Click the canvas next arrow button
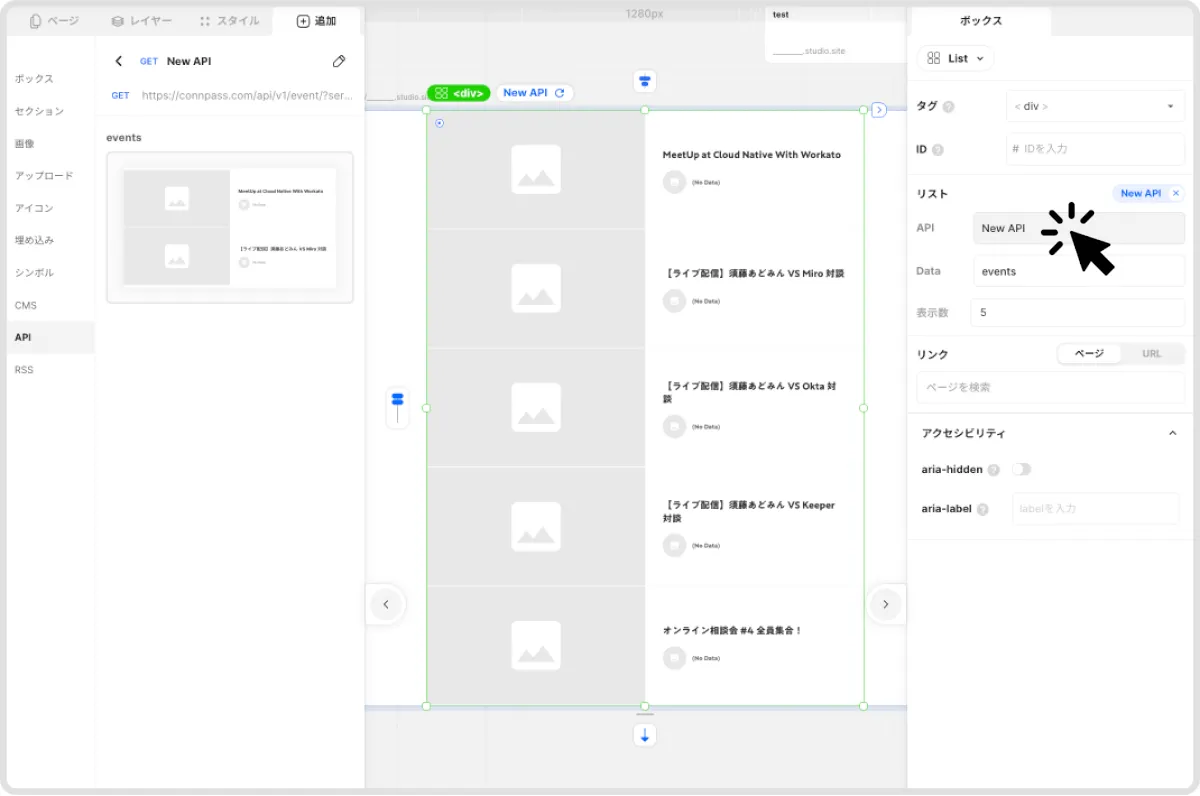The width and height of the screenshot is (1200, 796). pyautogui.click(x=885, y=604)
